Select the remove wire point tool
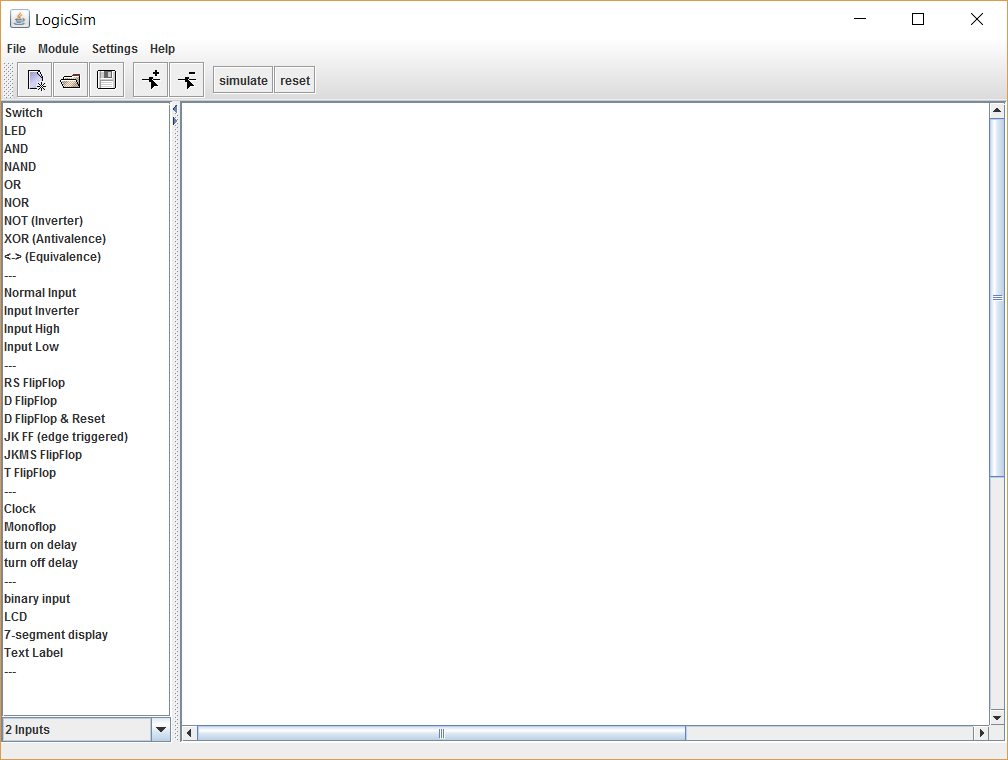Screen dimensions: 1008x760 [x=186, y=80]
